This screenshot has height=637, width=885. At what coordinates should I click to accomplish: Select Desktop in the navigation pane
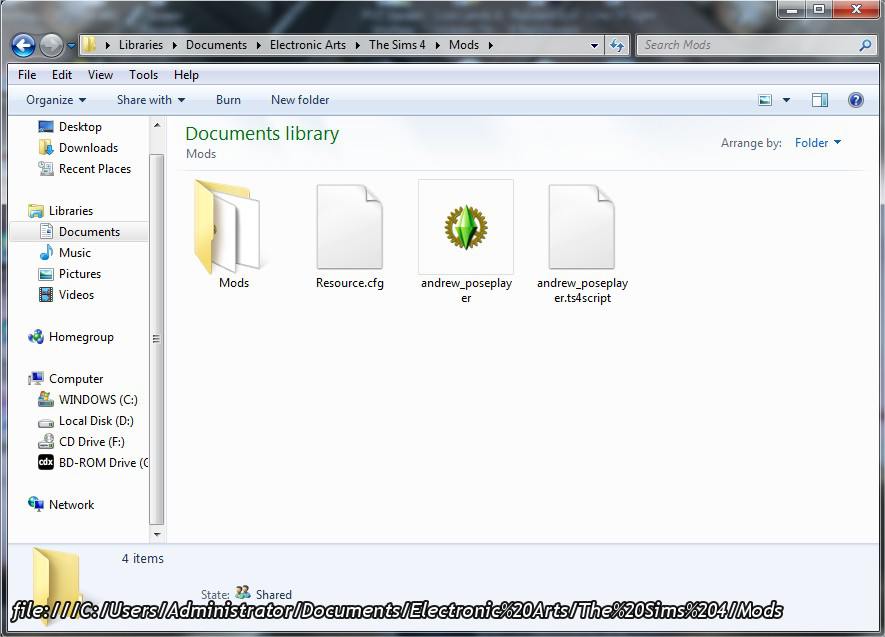pos(80,126)
